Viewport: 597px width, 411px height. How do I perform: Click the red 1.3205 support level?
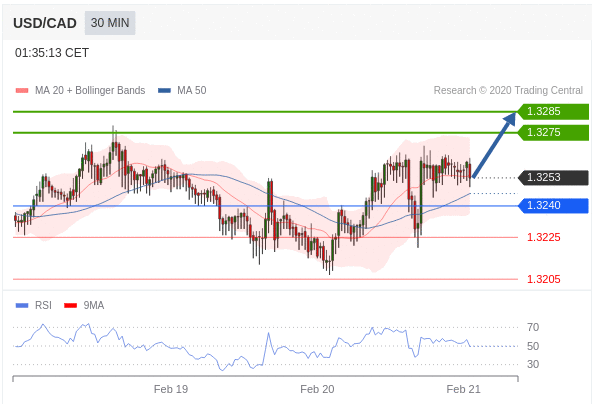tap(543, 279)
